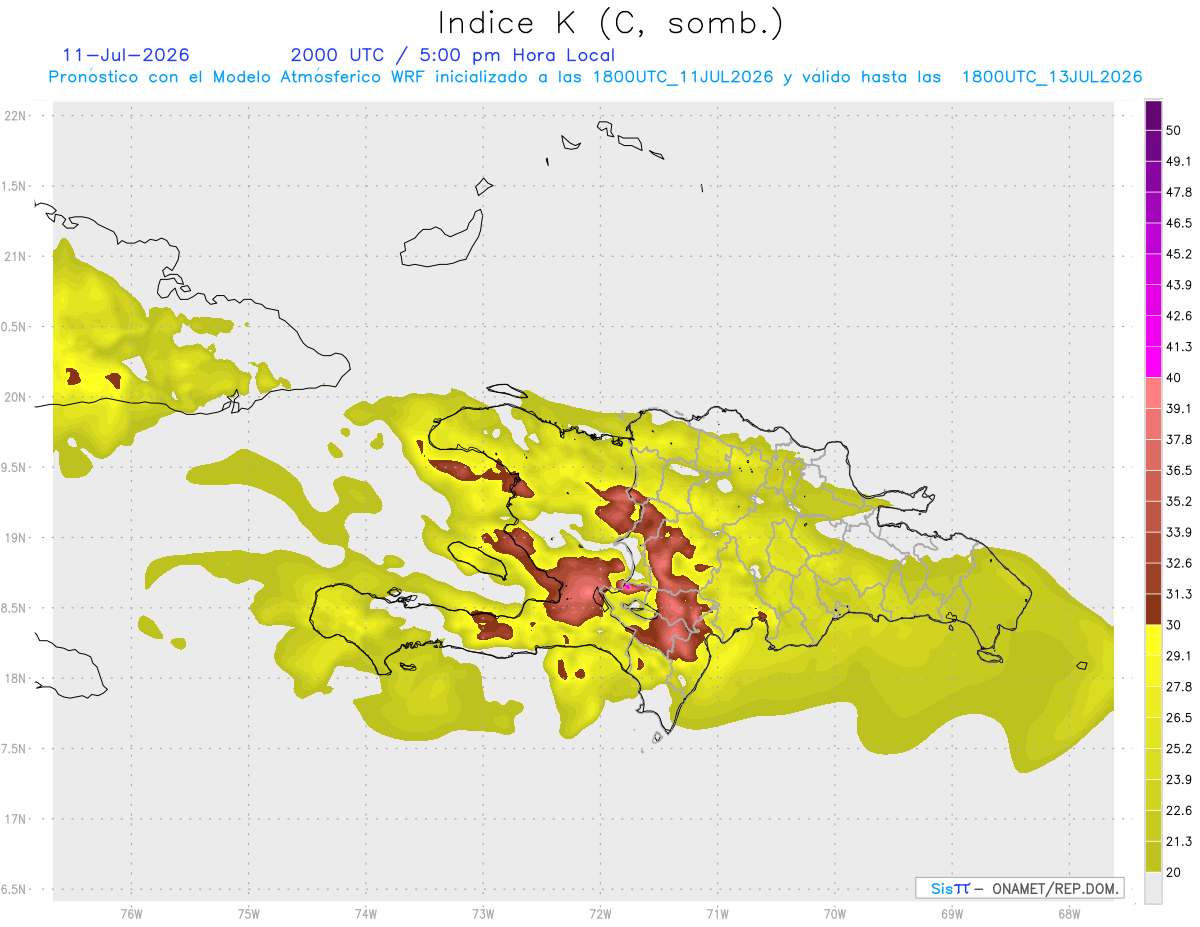Click the '22.6' value on the color scale
The width and height of the screenshot is (1200, 927).
point(1179,811)
